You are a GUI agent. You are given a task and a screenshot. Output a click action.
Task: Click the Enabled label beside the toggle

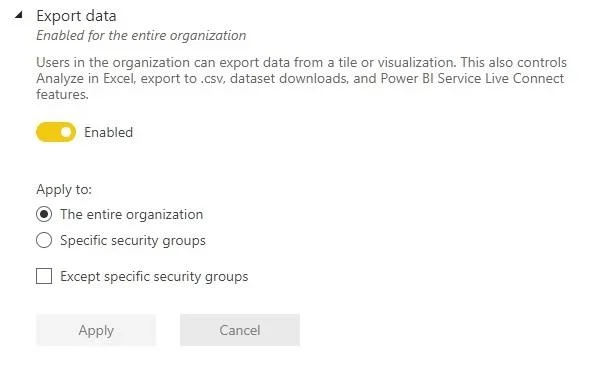109,132
